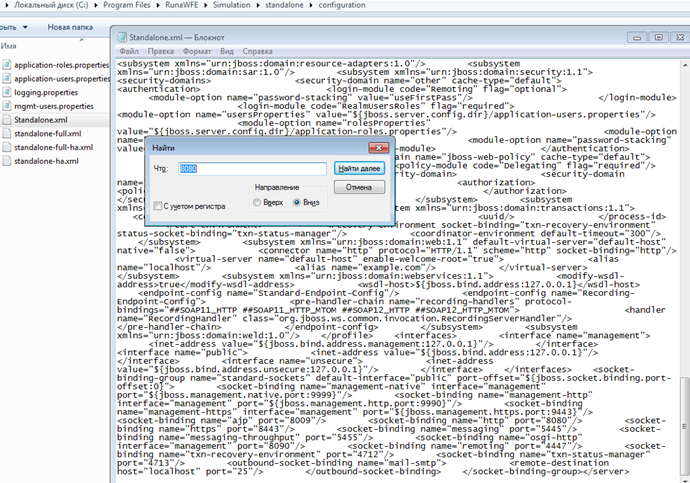Maximize the Notepad window
Viewport: 690px width, 483px height.
(658, 37)
